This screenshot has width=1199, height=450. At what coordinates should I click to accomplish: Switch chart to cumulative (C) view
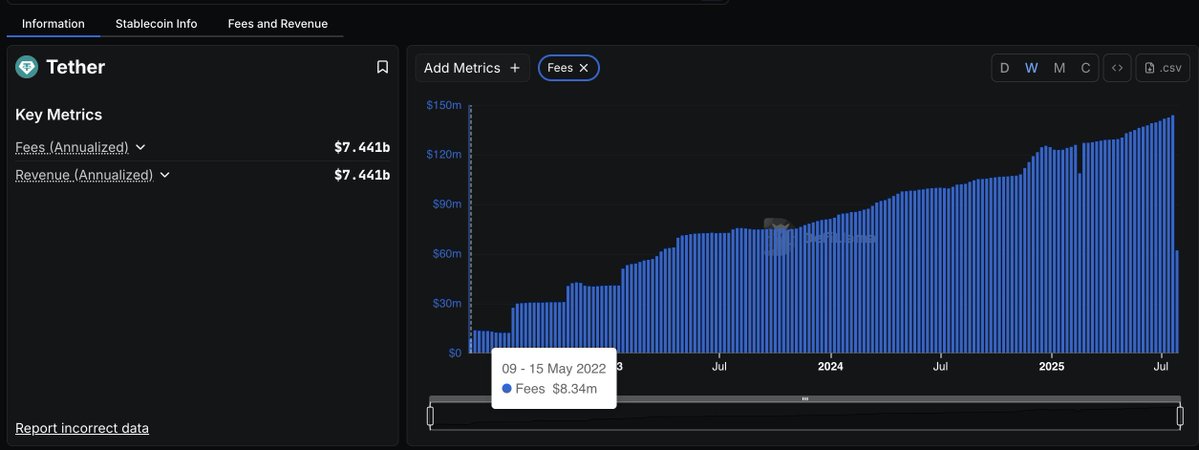click(1085, 68)
